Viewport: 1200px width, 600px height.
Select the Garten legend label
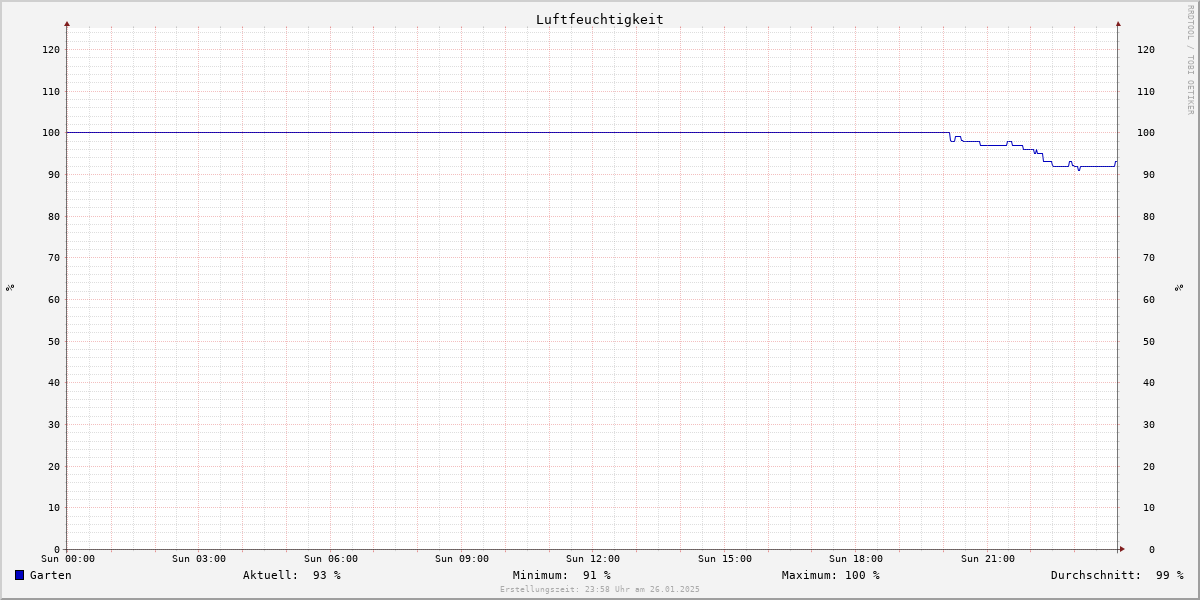50,575
